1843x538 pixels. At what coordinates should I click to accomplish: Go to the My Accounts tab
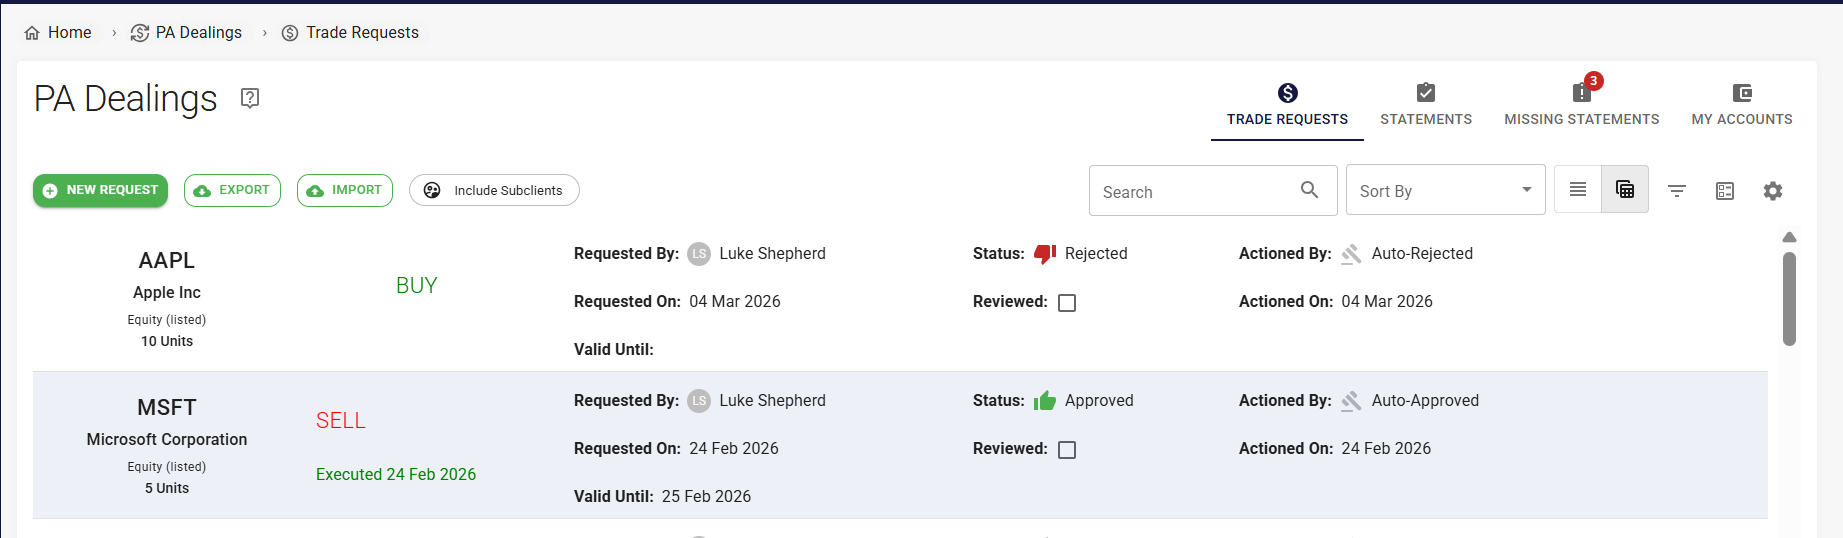[1741, 105]
